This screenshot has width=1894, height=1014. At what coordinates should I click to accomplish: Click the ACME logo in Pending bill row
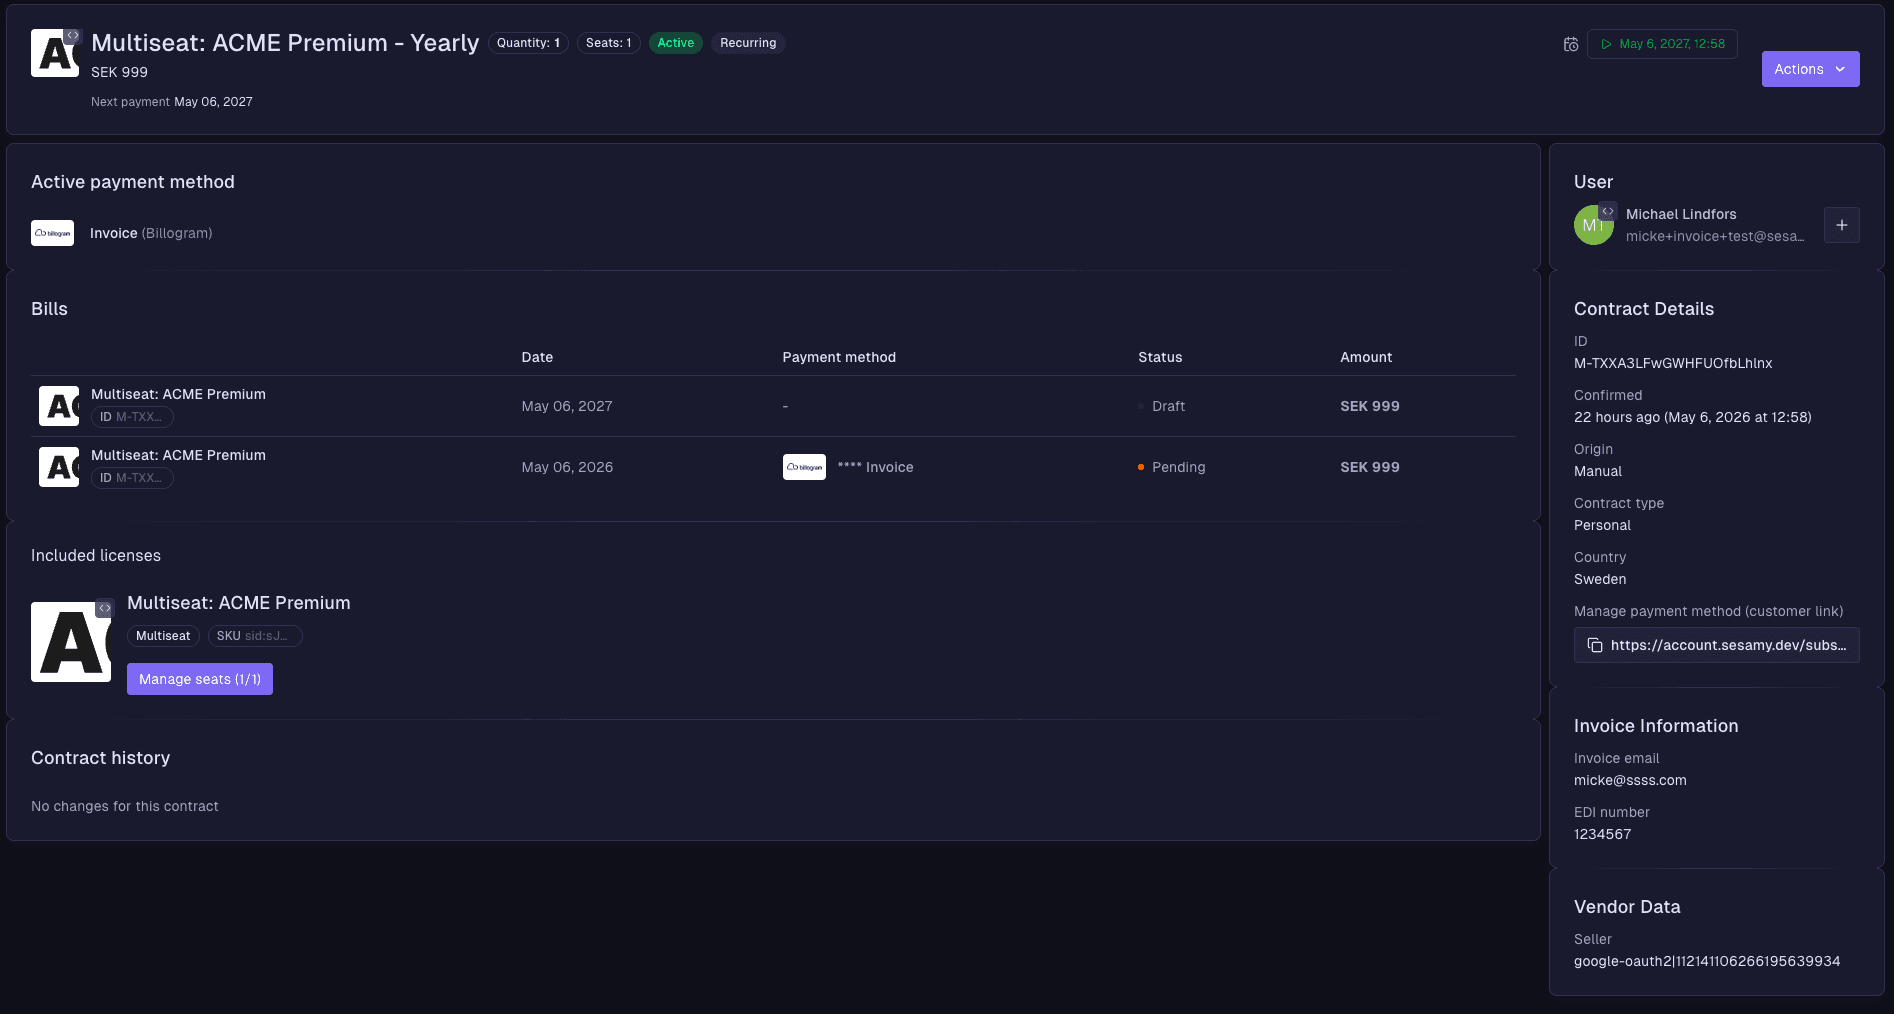click(x=59, y=467)
